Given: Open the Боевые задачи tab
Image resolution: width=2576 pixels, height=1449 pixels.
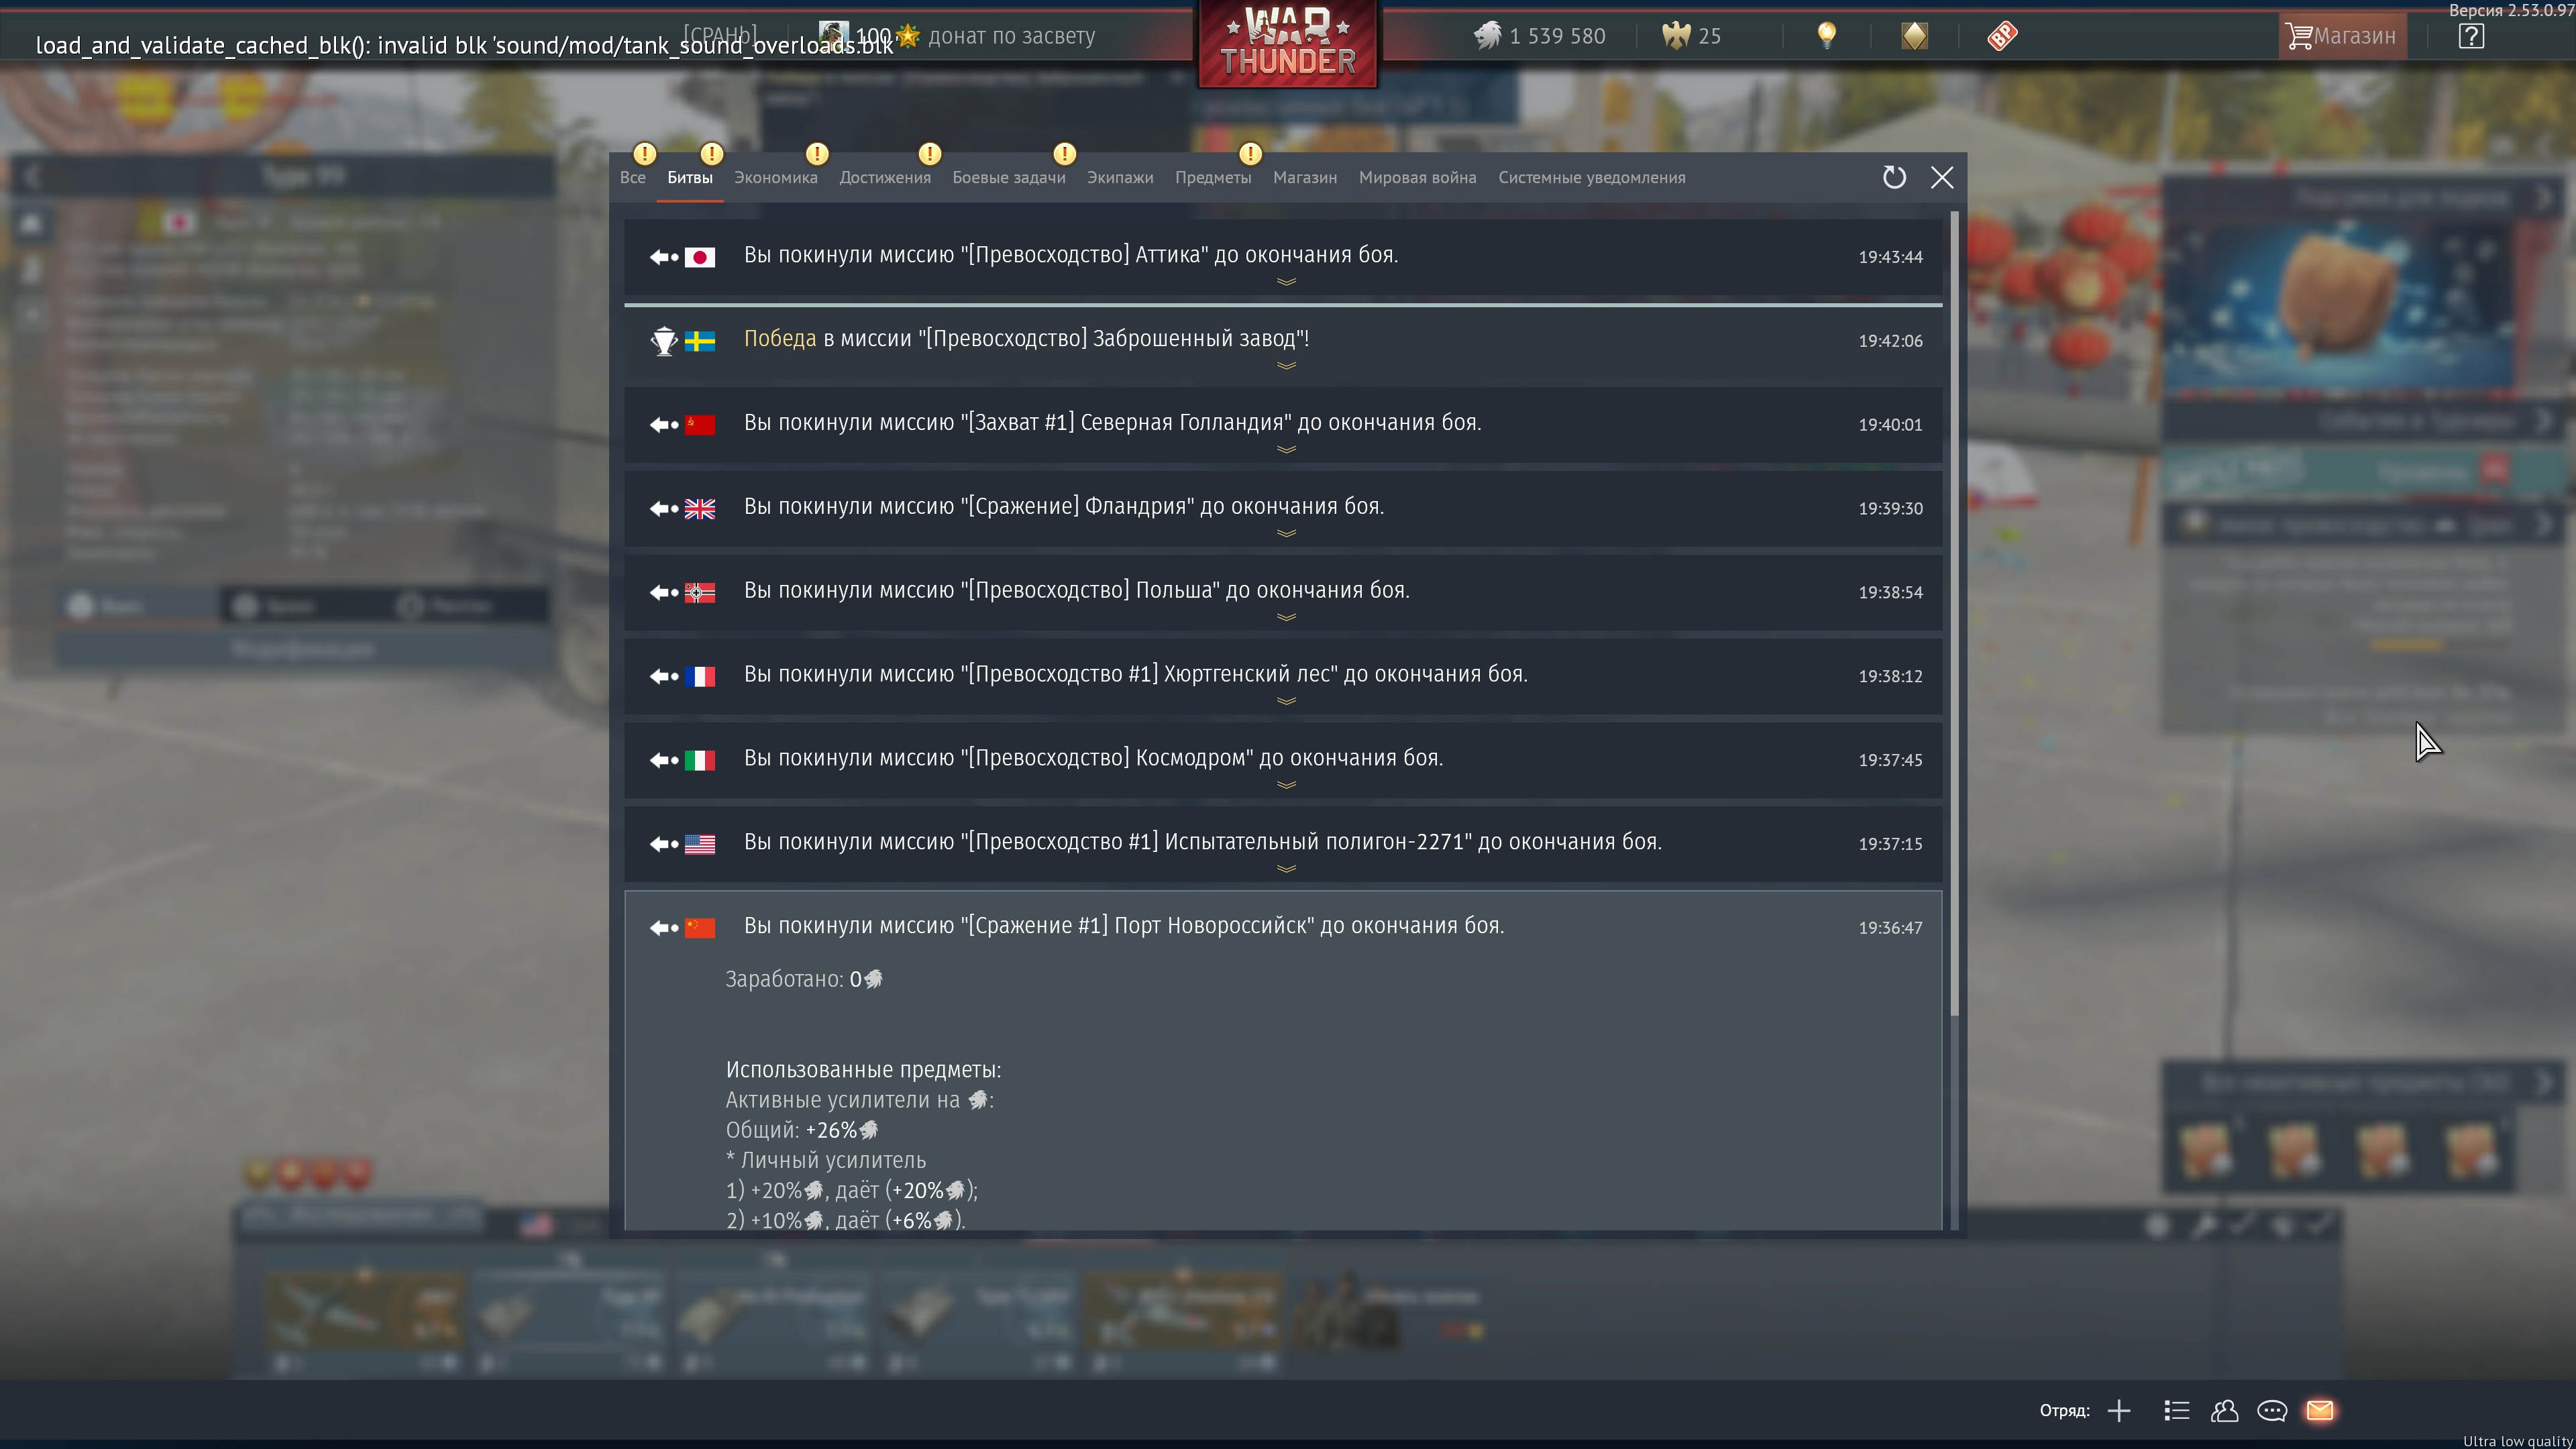Looking at the screenshot, I should [x=1008, y=177].
